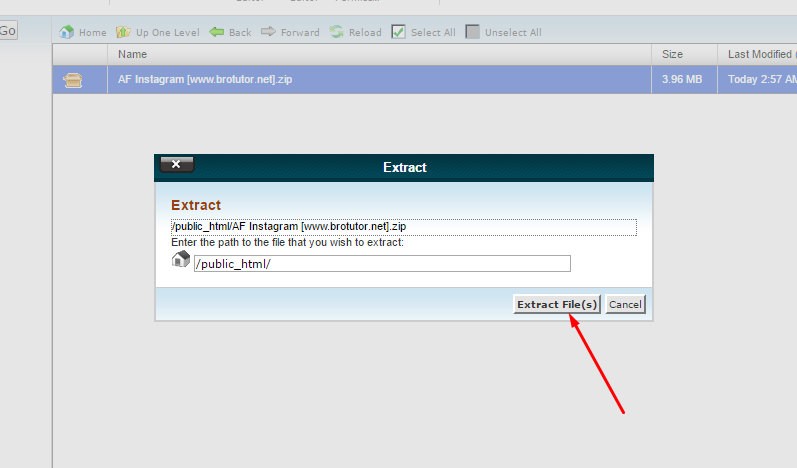Select the zip archive icon in file row
This screenshot has height=468, width=797.
(73, 80)
